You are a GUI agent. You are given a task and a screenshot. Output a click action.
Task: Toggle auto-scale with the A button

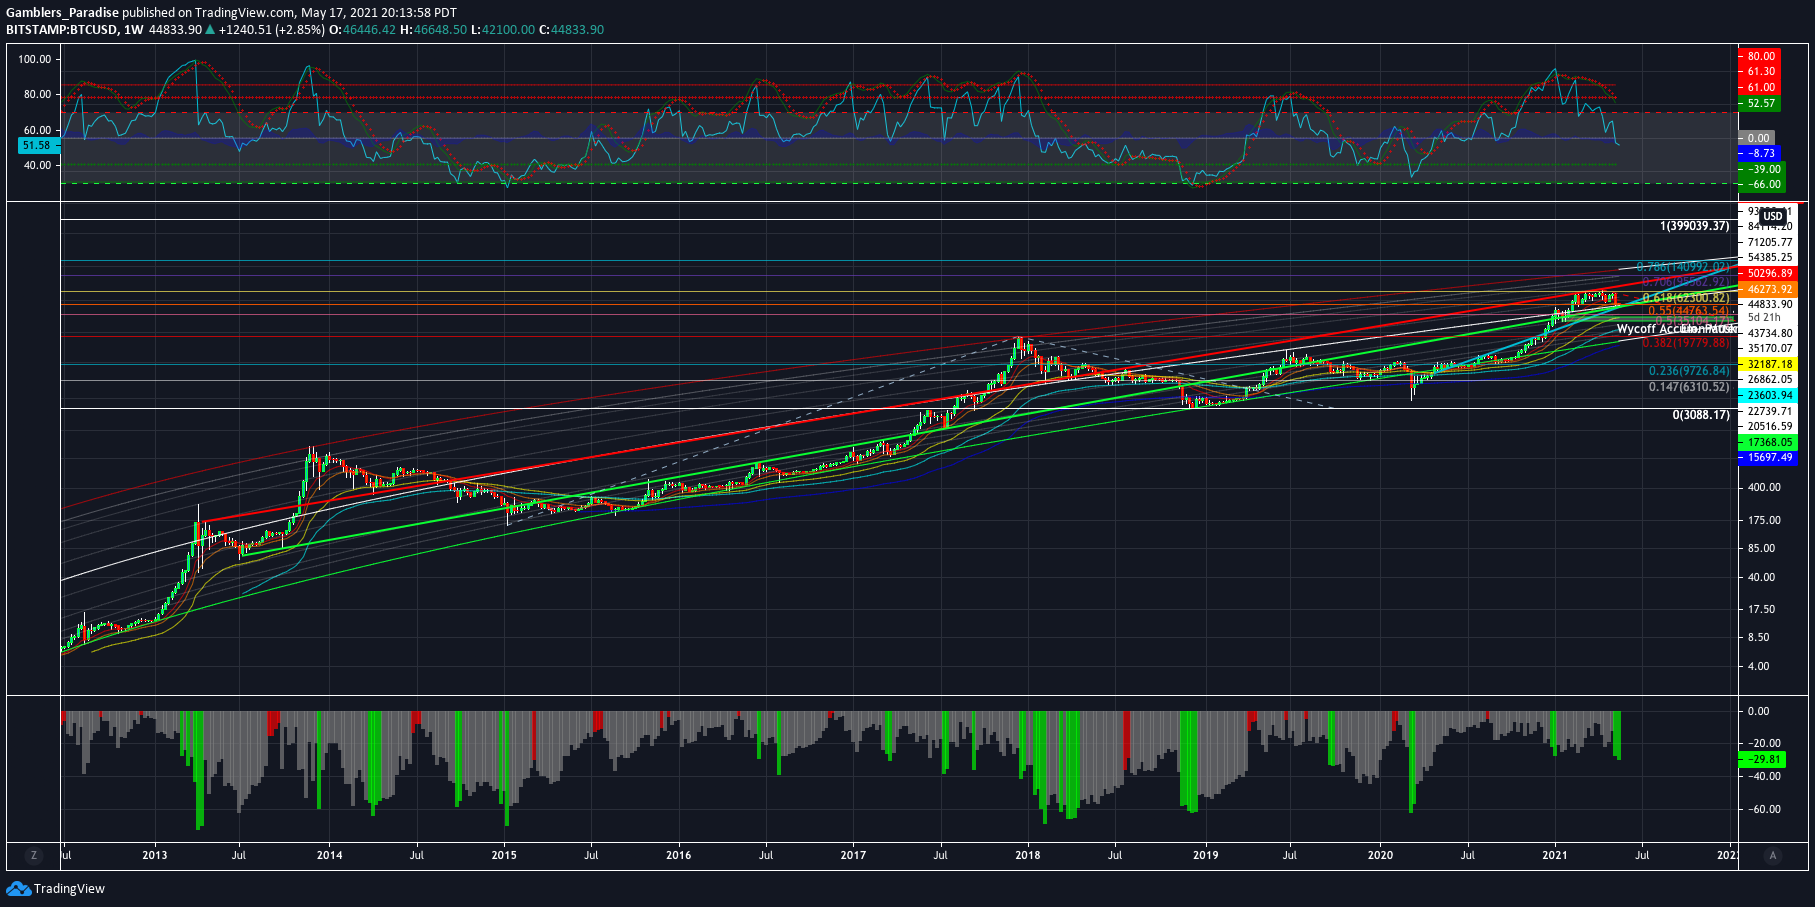coord(1773,855)
